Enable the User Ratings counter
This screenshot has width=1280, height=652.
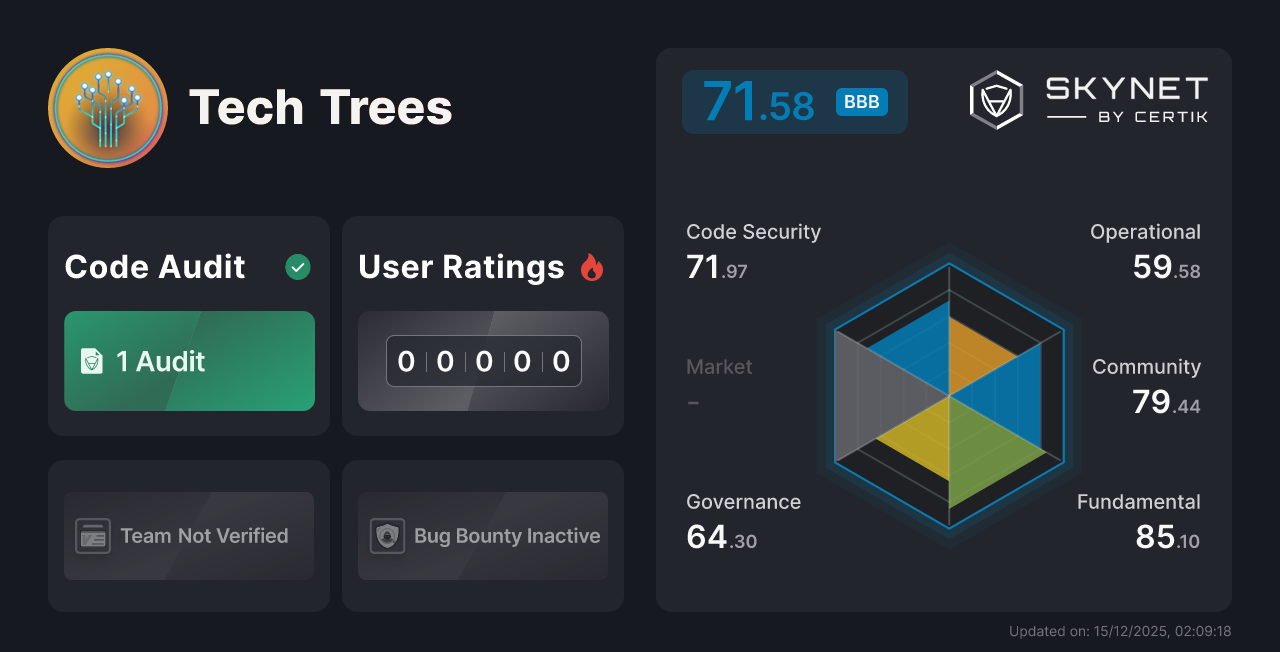[x=483, y=361]
